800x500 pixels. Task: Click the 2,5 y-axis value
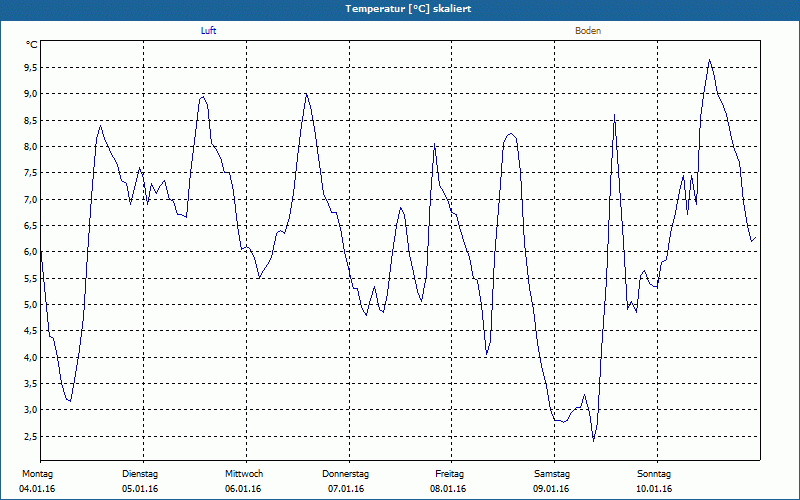pyautogui.click(x=32, y=437)
